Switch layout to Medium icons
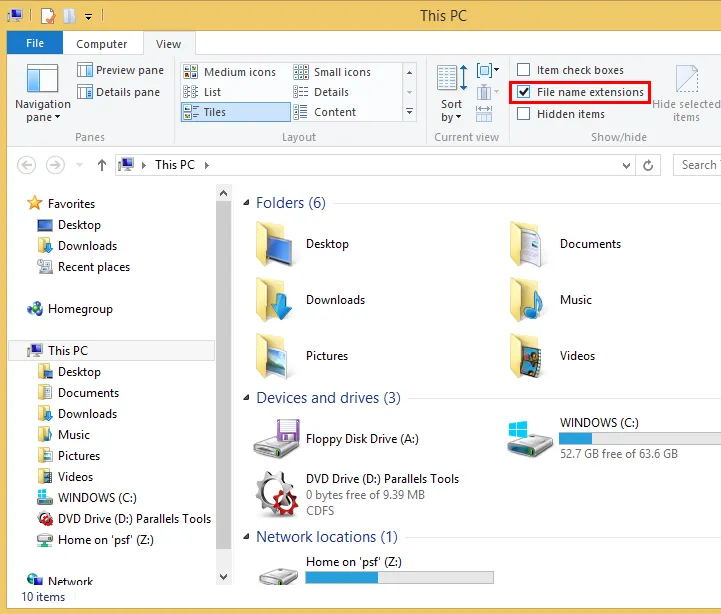 pos(229,72)
